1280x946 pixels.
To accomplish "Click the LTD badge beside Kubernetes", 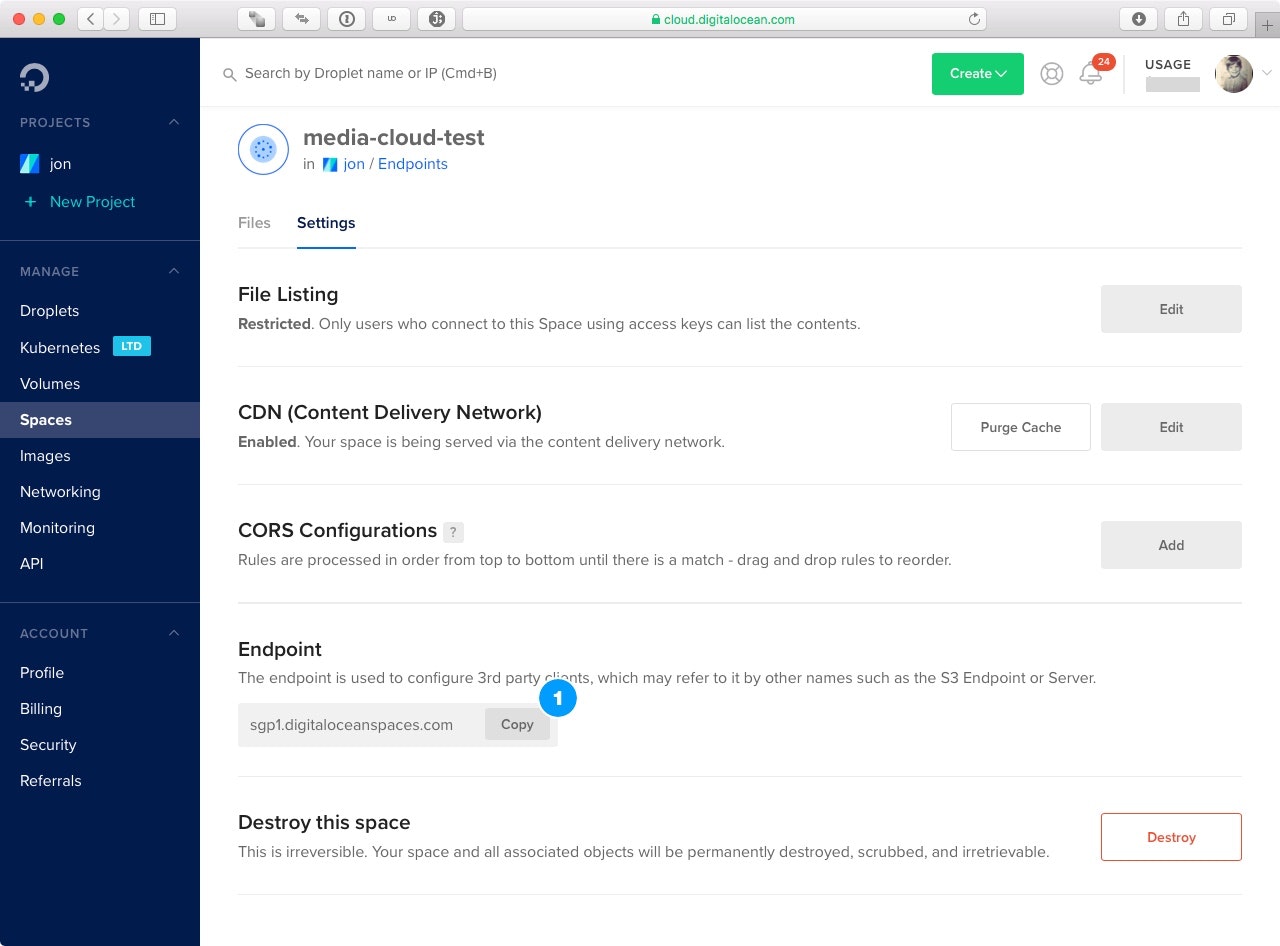I will click(x=132, y=346).
